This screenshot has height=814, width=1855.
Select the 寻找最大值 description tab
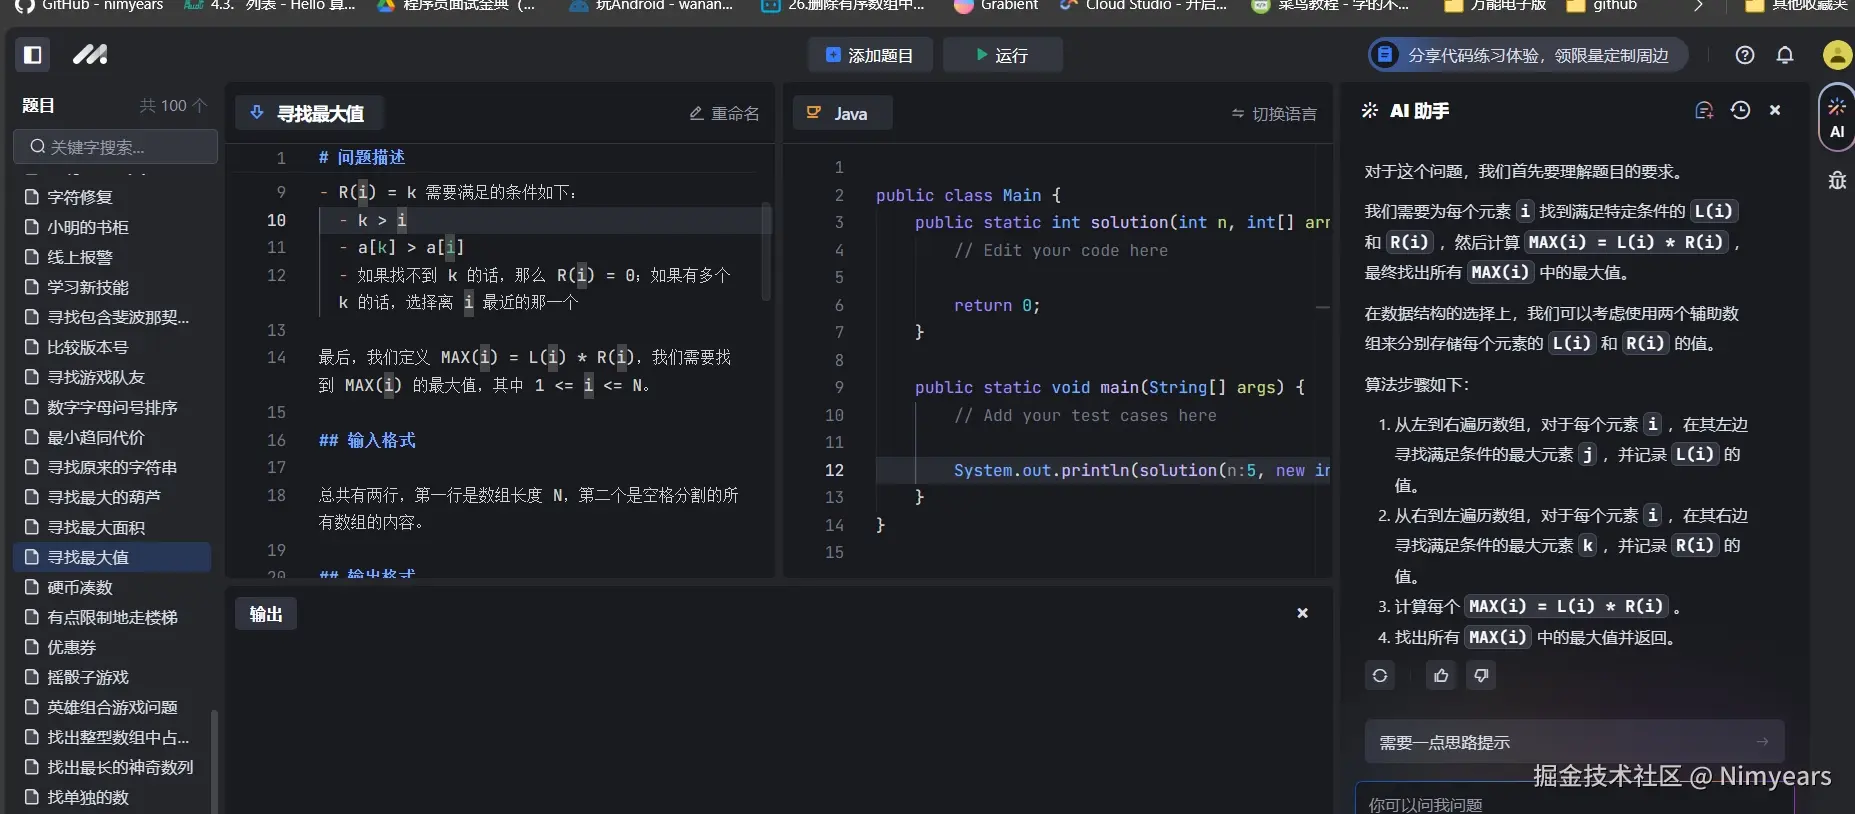pyautogui.click(x=309, y=114)
